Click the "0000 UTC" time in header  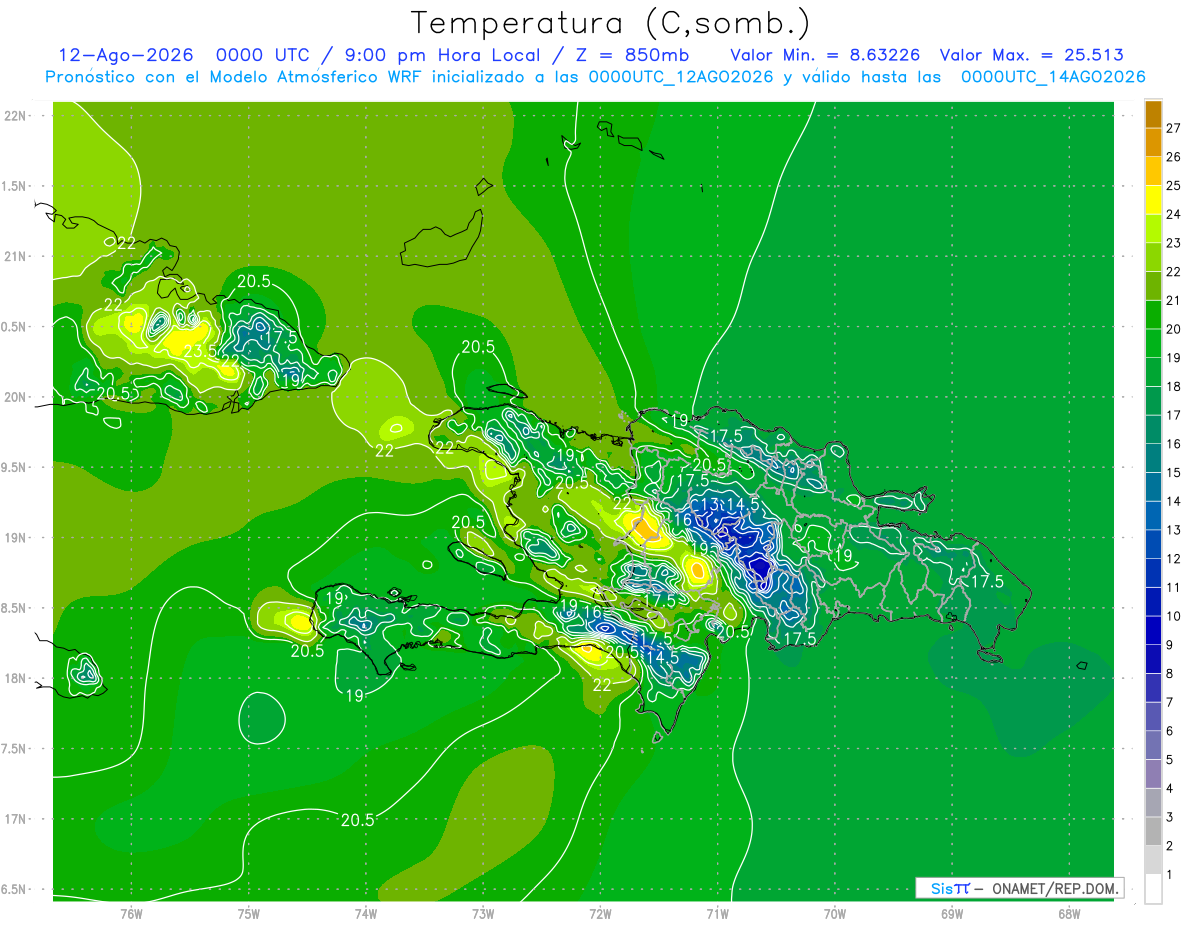[263, 55]
